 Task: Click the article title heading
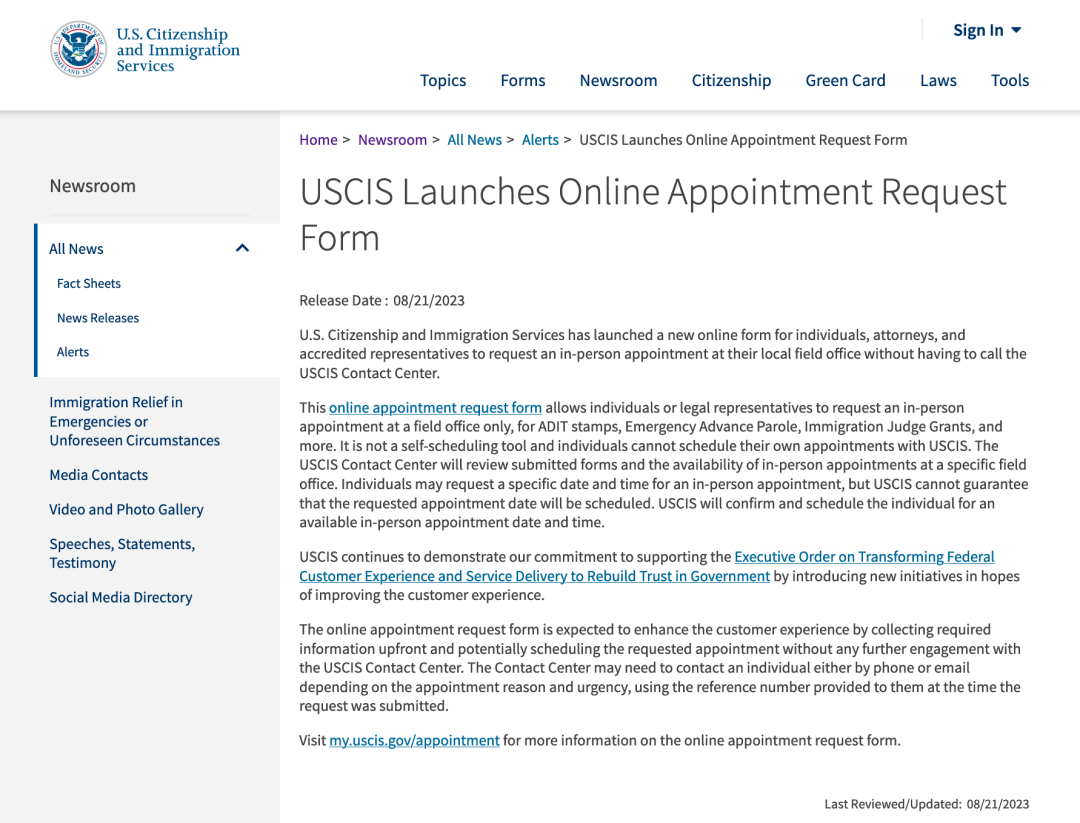tap(653, 214)
